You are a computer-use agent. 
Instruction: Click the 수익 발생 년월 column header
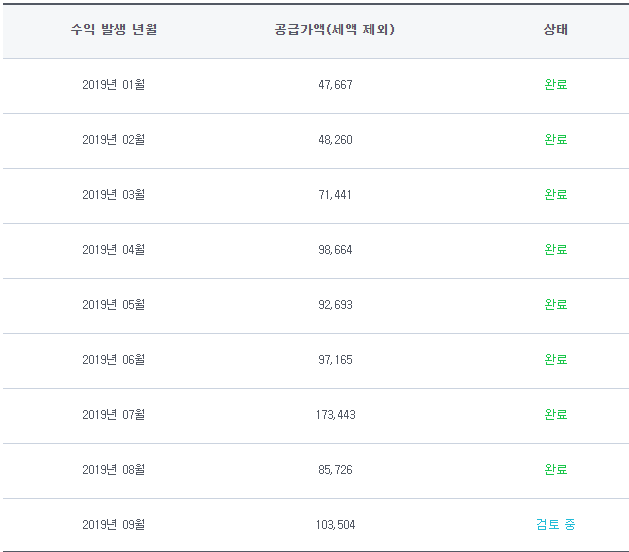114,30
